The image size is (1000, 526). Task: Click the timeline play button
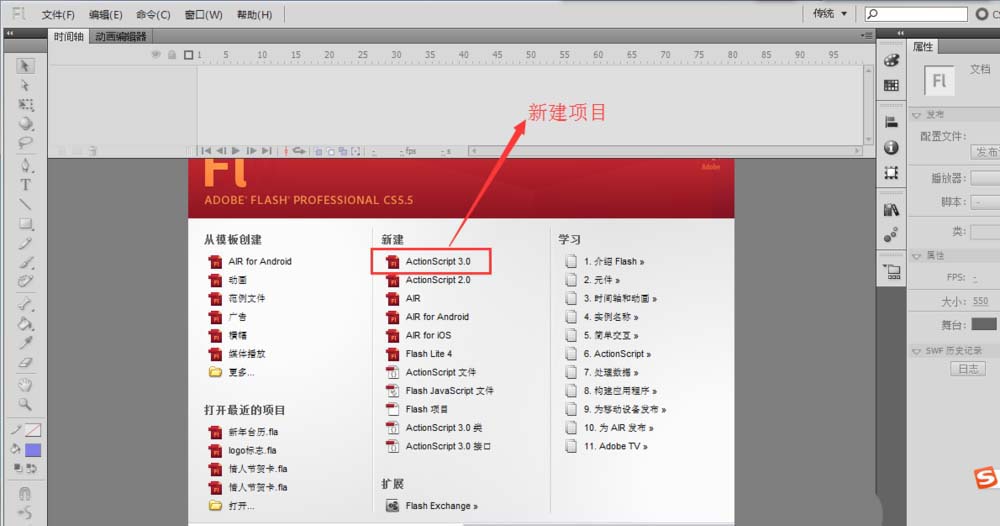tap(236, 151)
